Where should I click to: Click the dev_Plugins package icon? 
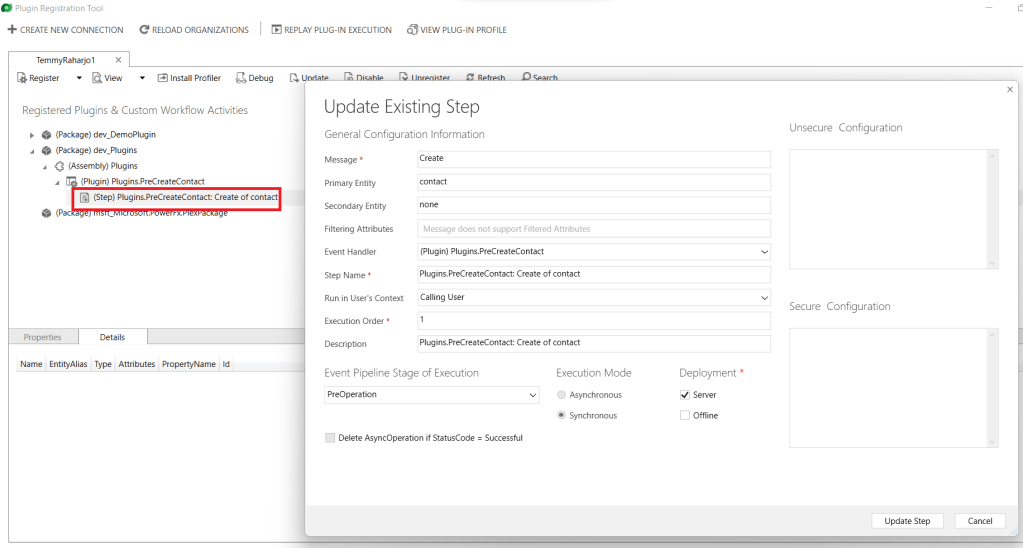[x=46, y=150]
